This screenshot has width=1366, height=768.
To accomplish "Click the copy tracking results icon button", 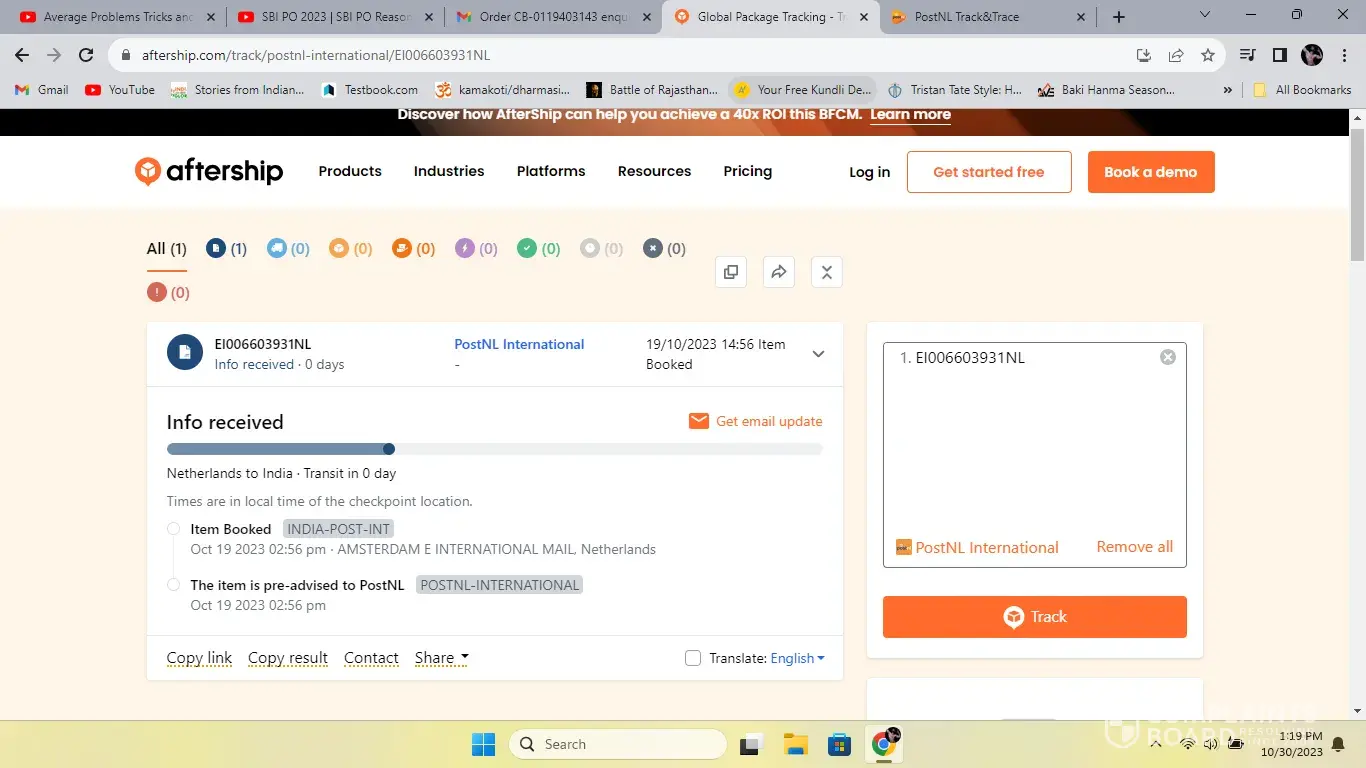I will pos(731,272).
